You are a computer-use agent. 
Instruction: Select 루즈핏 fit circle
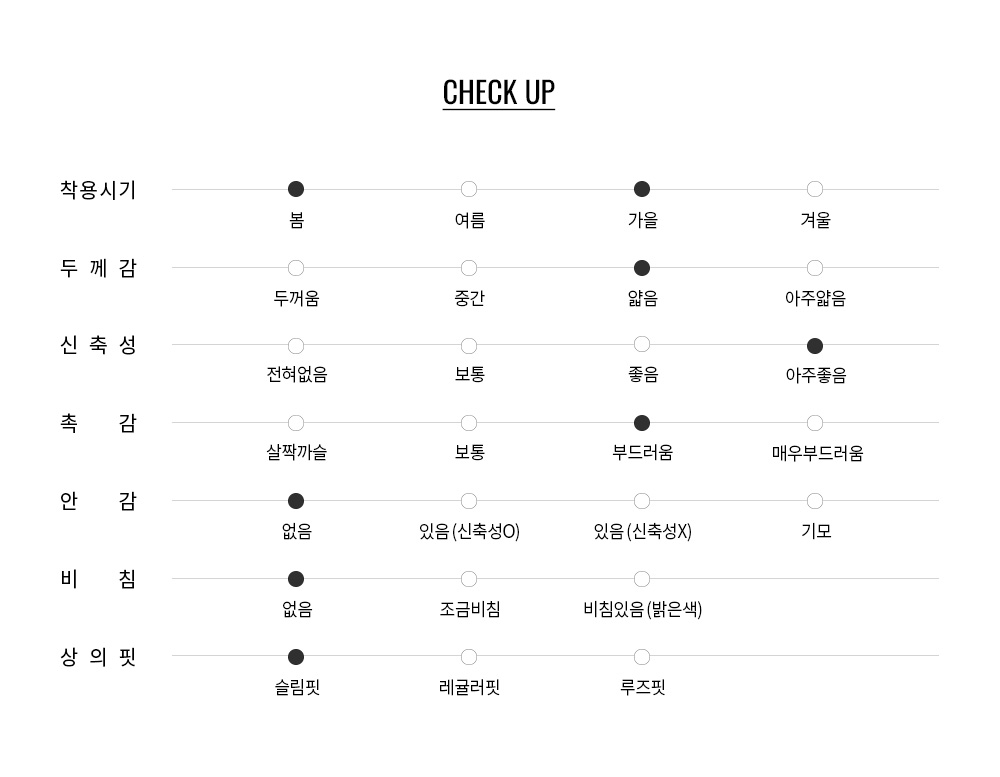point(642,657)
